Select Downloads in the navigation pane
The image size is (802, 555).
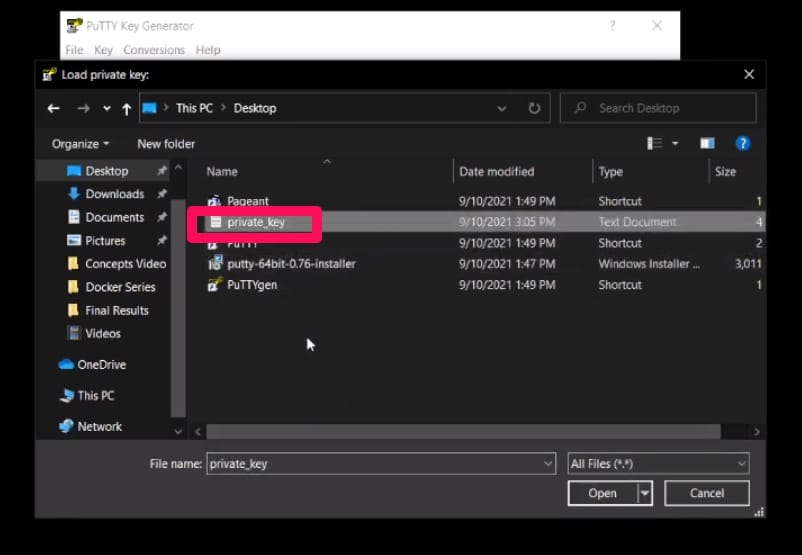(115, 194)
